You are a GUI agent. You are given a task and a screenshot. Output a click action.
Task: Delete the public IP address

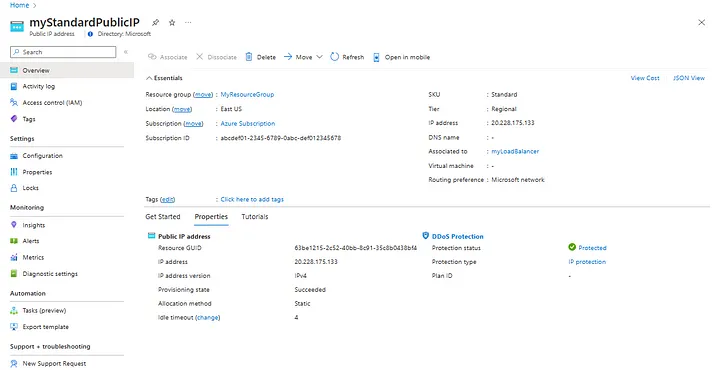click(260, 57)
